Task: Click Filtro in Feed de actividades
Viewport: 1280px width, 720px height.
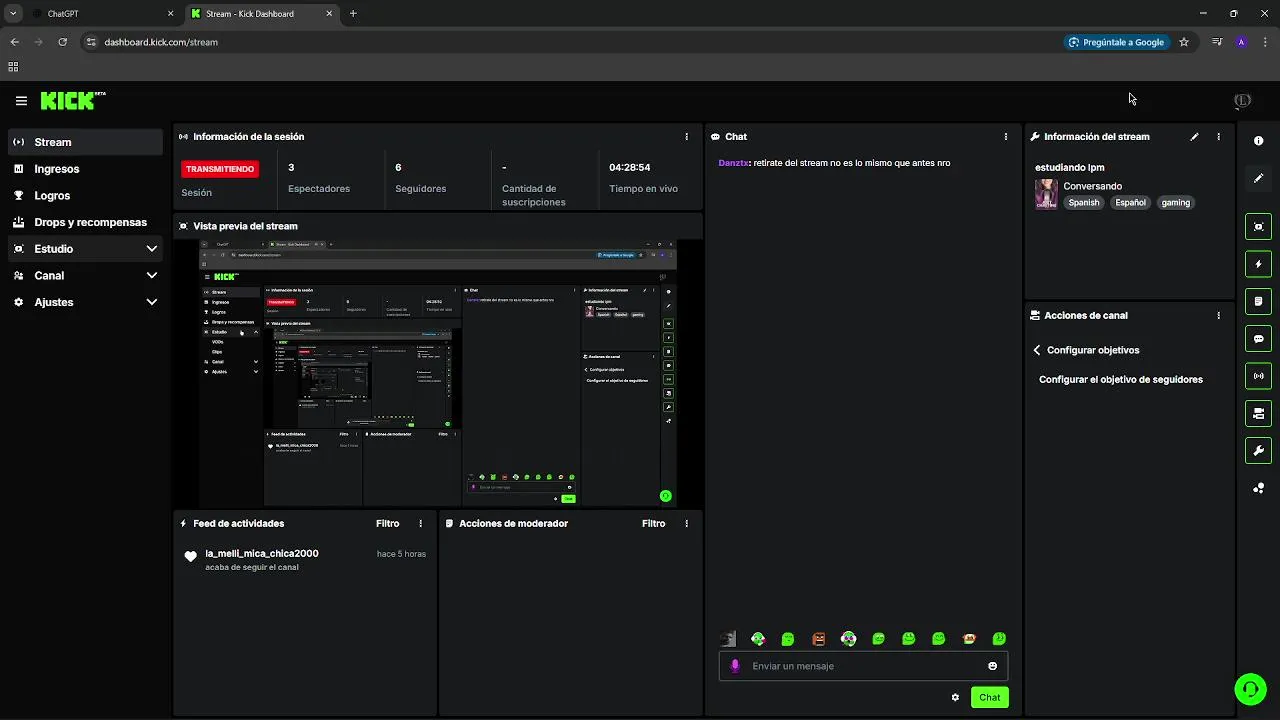Action: (387, 524)
